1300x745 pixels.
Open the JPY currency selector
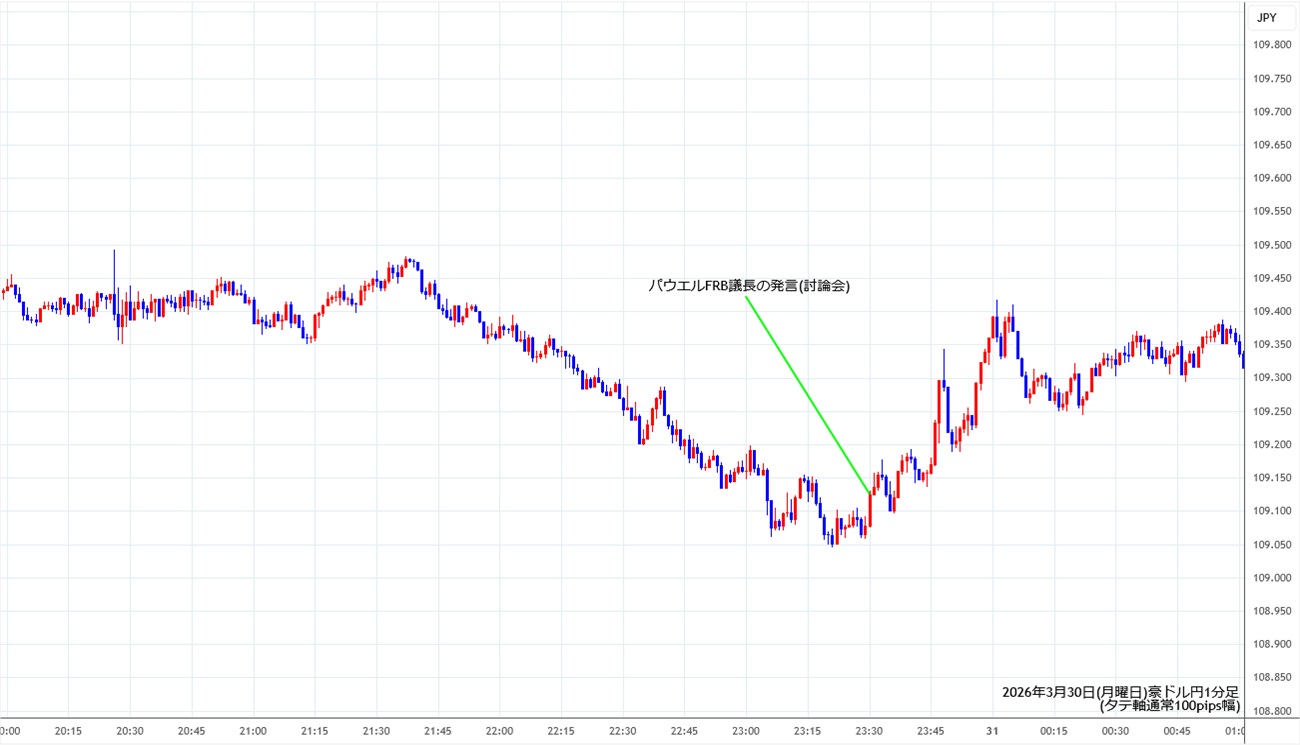(x=1266, y=17)
